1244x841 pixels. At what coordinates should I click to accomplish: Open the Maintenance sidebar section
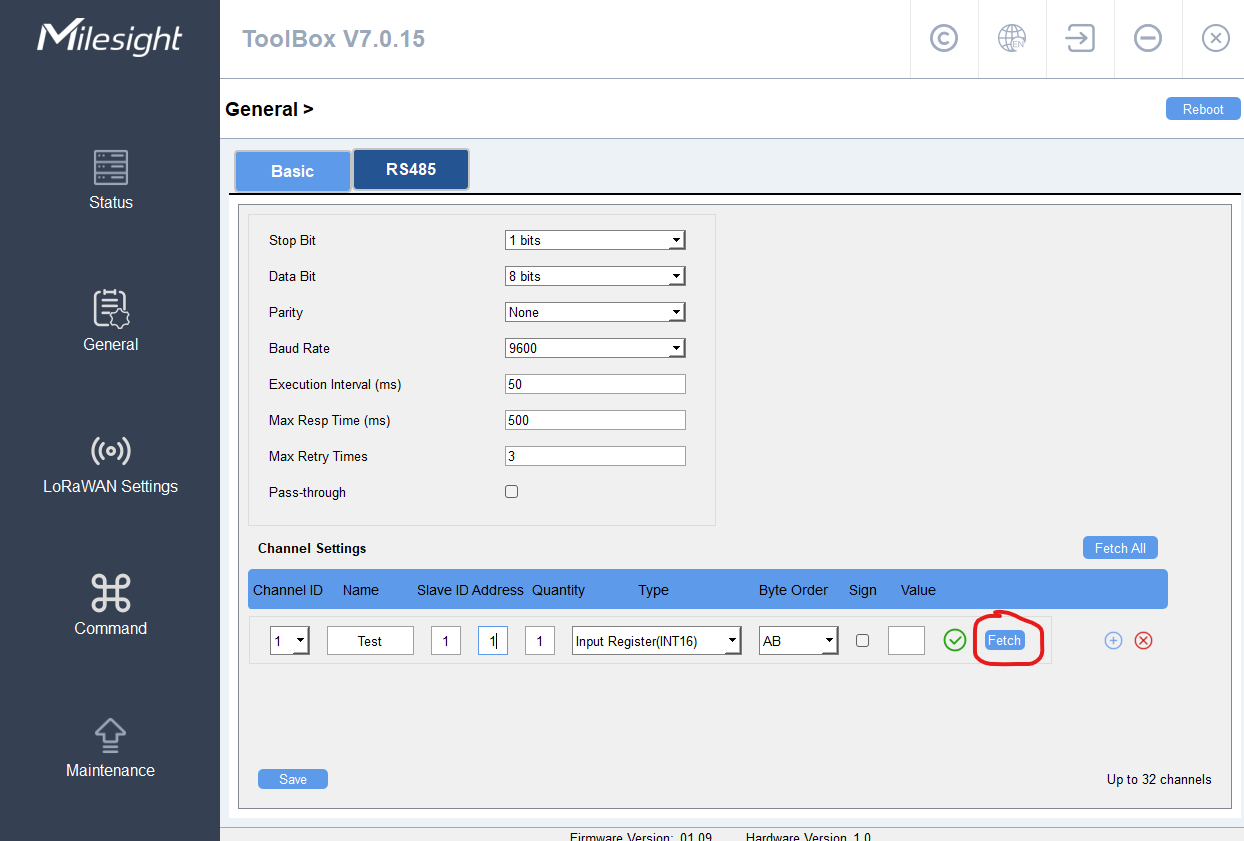click(110, 748)
